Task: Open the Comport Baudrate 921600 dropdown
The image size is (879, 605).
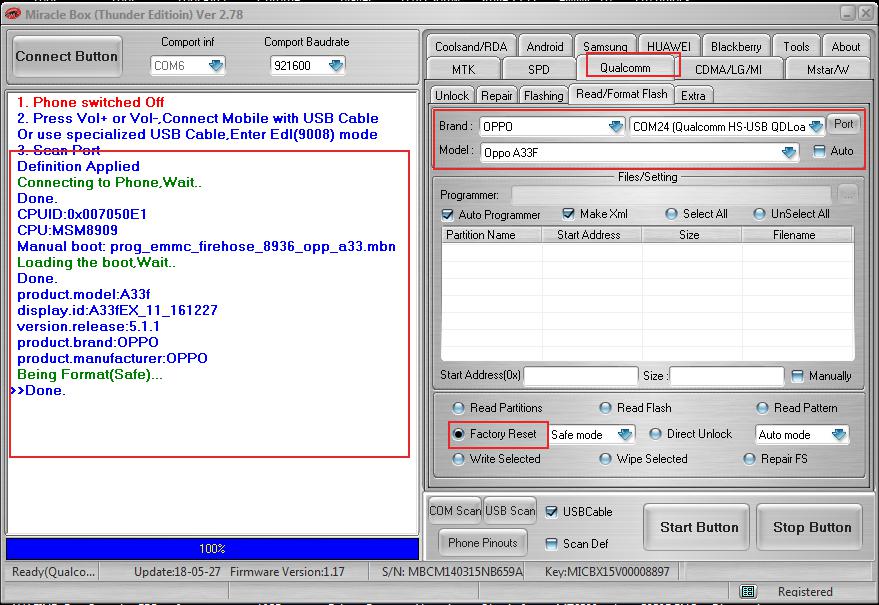Action: point(336,66)
